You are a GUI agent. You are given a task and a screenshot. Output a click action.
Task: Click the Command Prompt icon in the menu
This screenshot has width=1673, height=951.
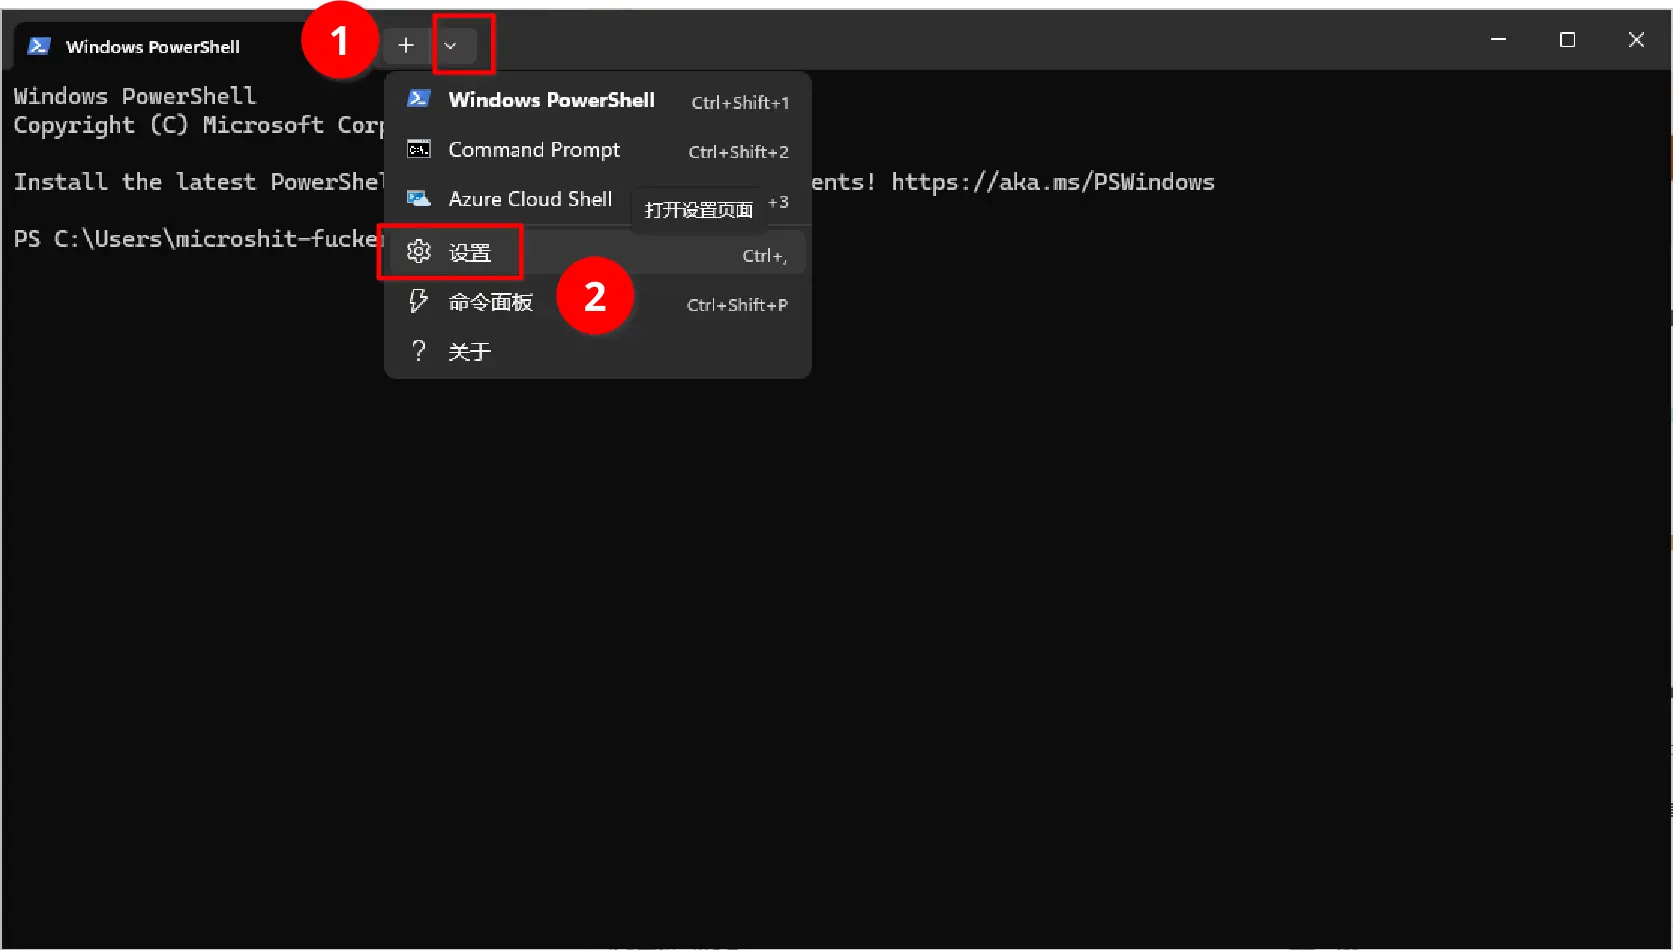click(419, 150)
